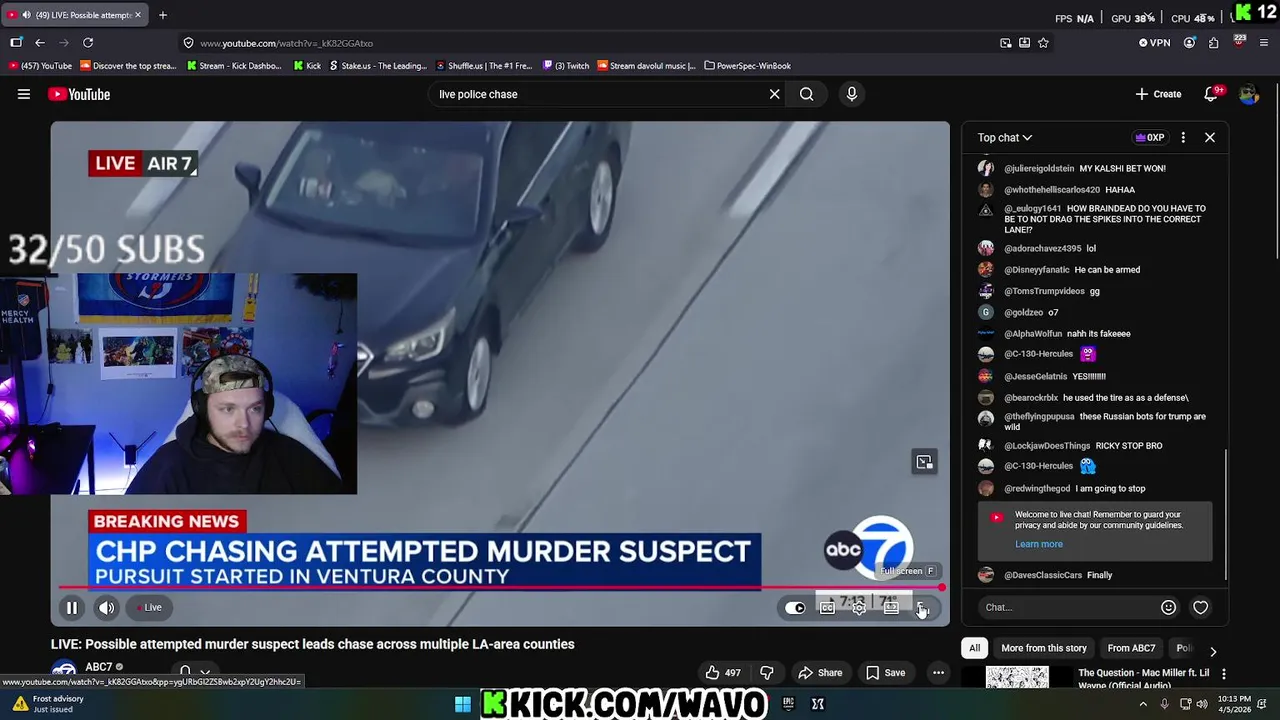Save the video to a playlist
The image size is (1280, 720).
[886, 673]
